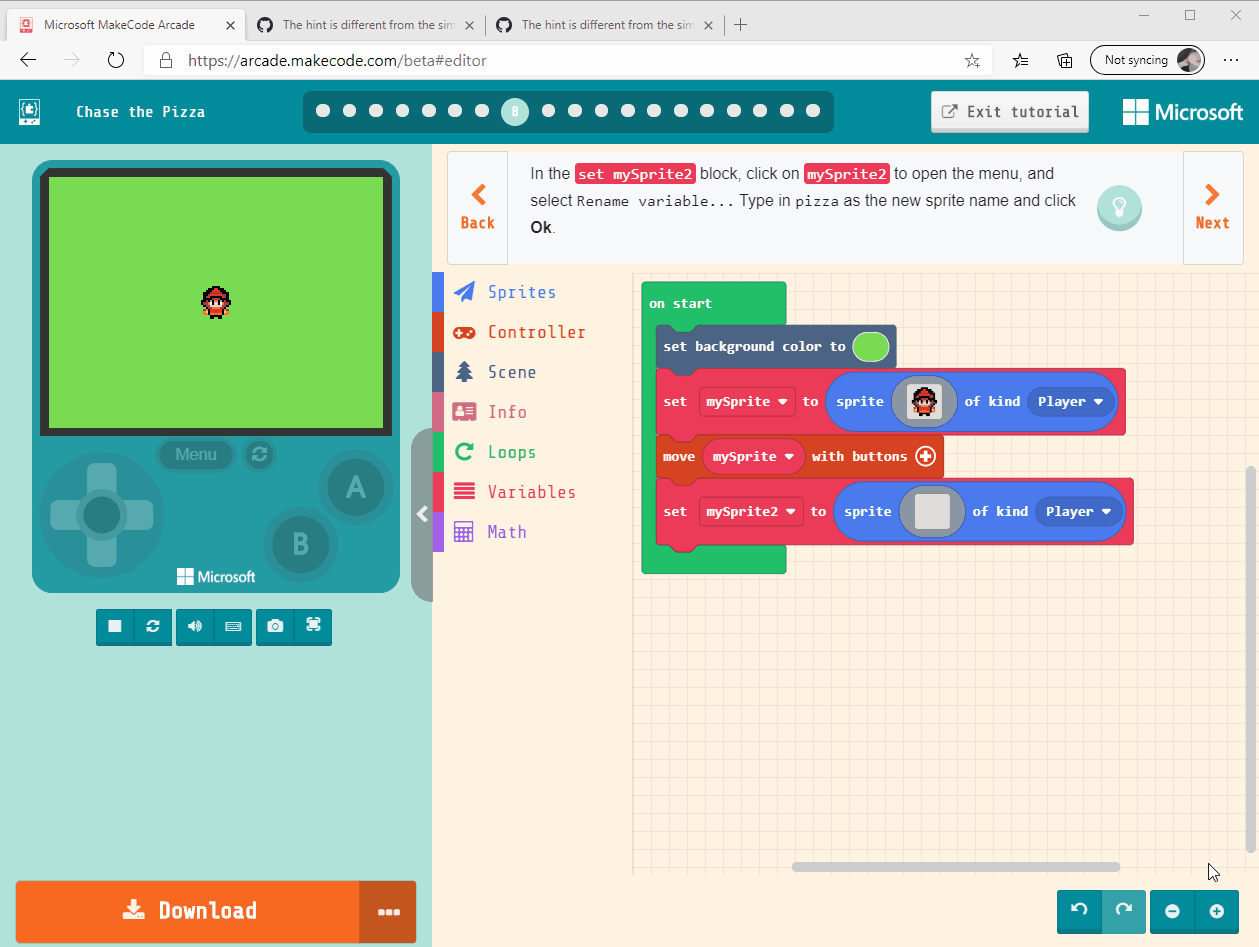The height and width of the screenshot is (947, 1259).
Task: Launch the simulator in full screen
Action: pos(313,626)
